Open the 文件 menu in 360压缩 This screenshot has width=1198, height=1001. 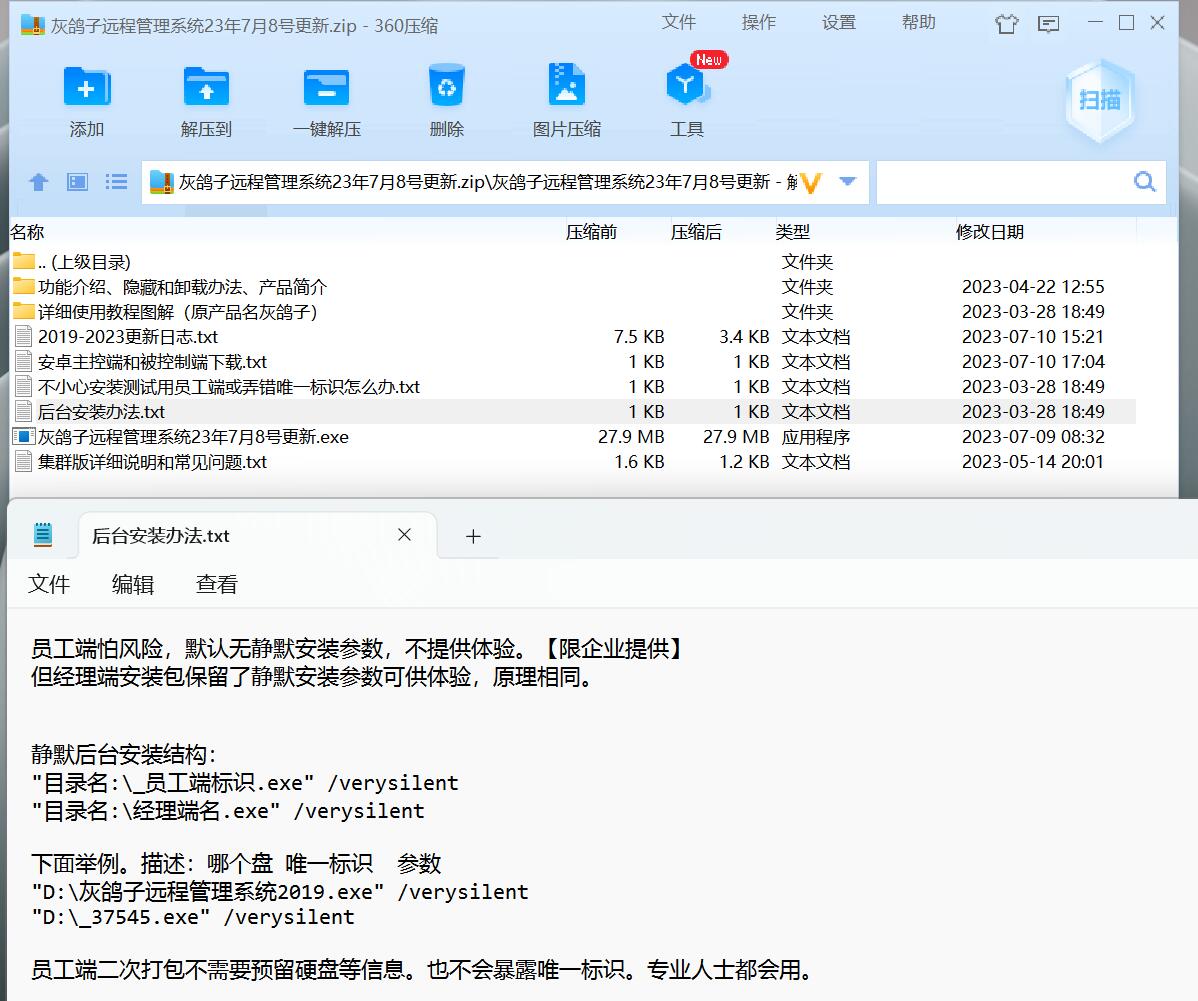pyautogui.click(x=678, y=23)
